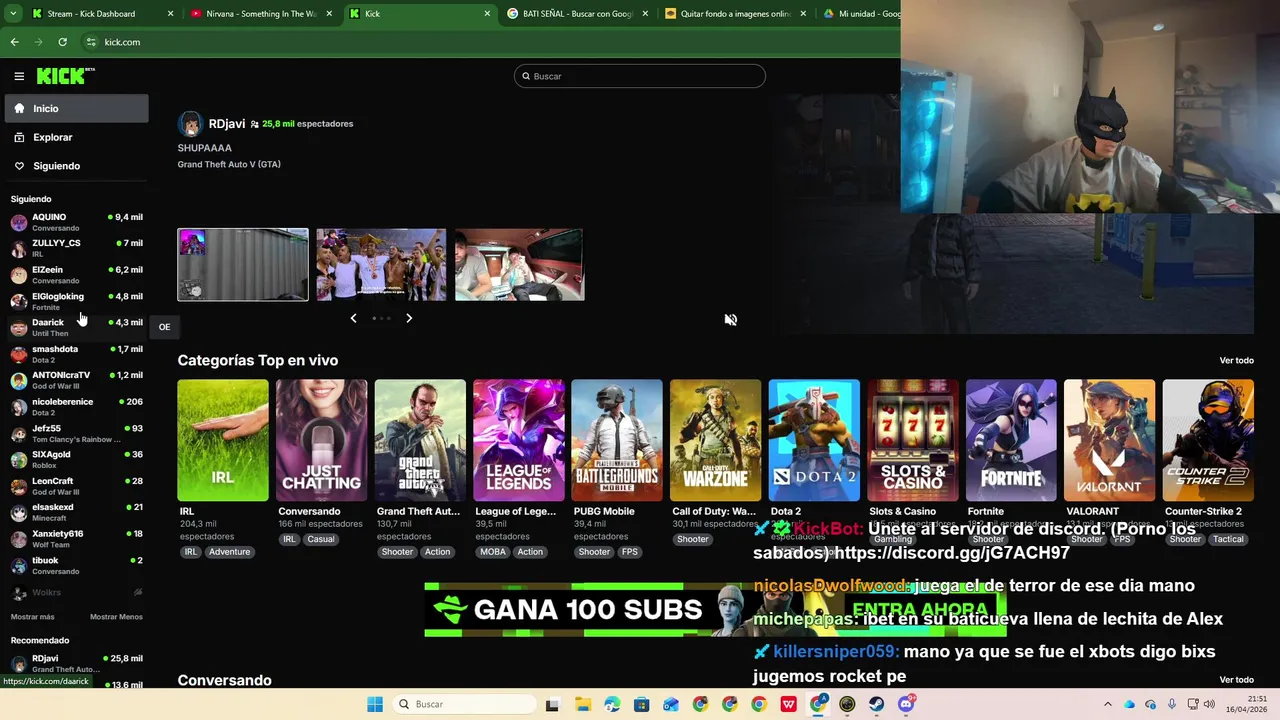This screenshot has width=1280, height=720.
Task: Click the Casual tag under Conversando
Action: 321,539
